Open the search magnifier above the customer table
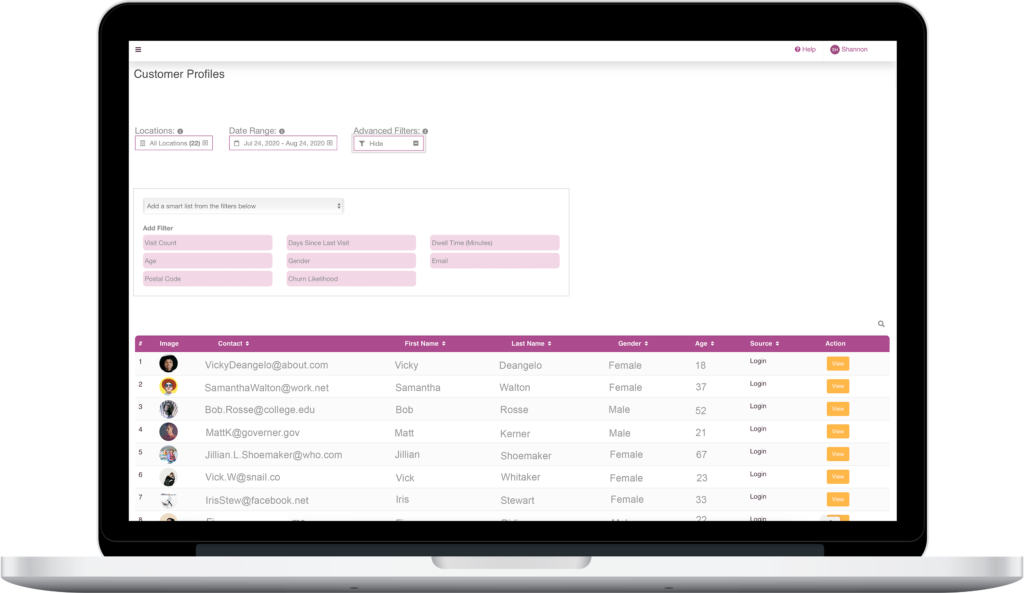1024x593 pixels. [881, 323]
